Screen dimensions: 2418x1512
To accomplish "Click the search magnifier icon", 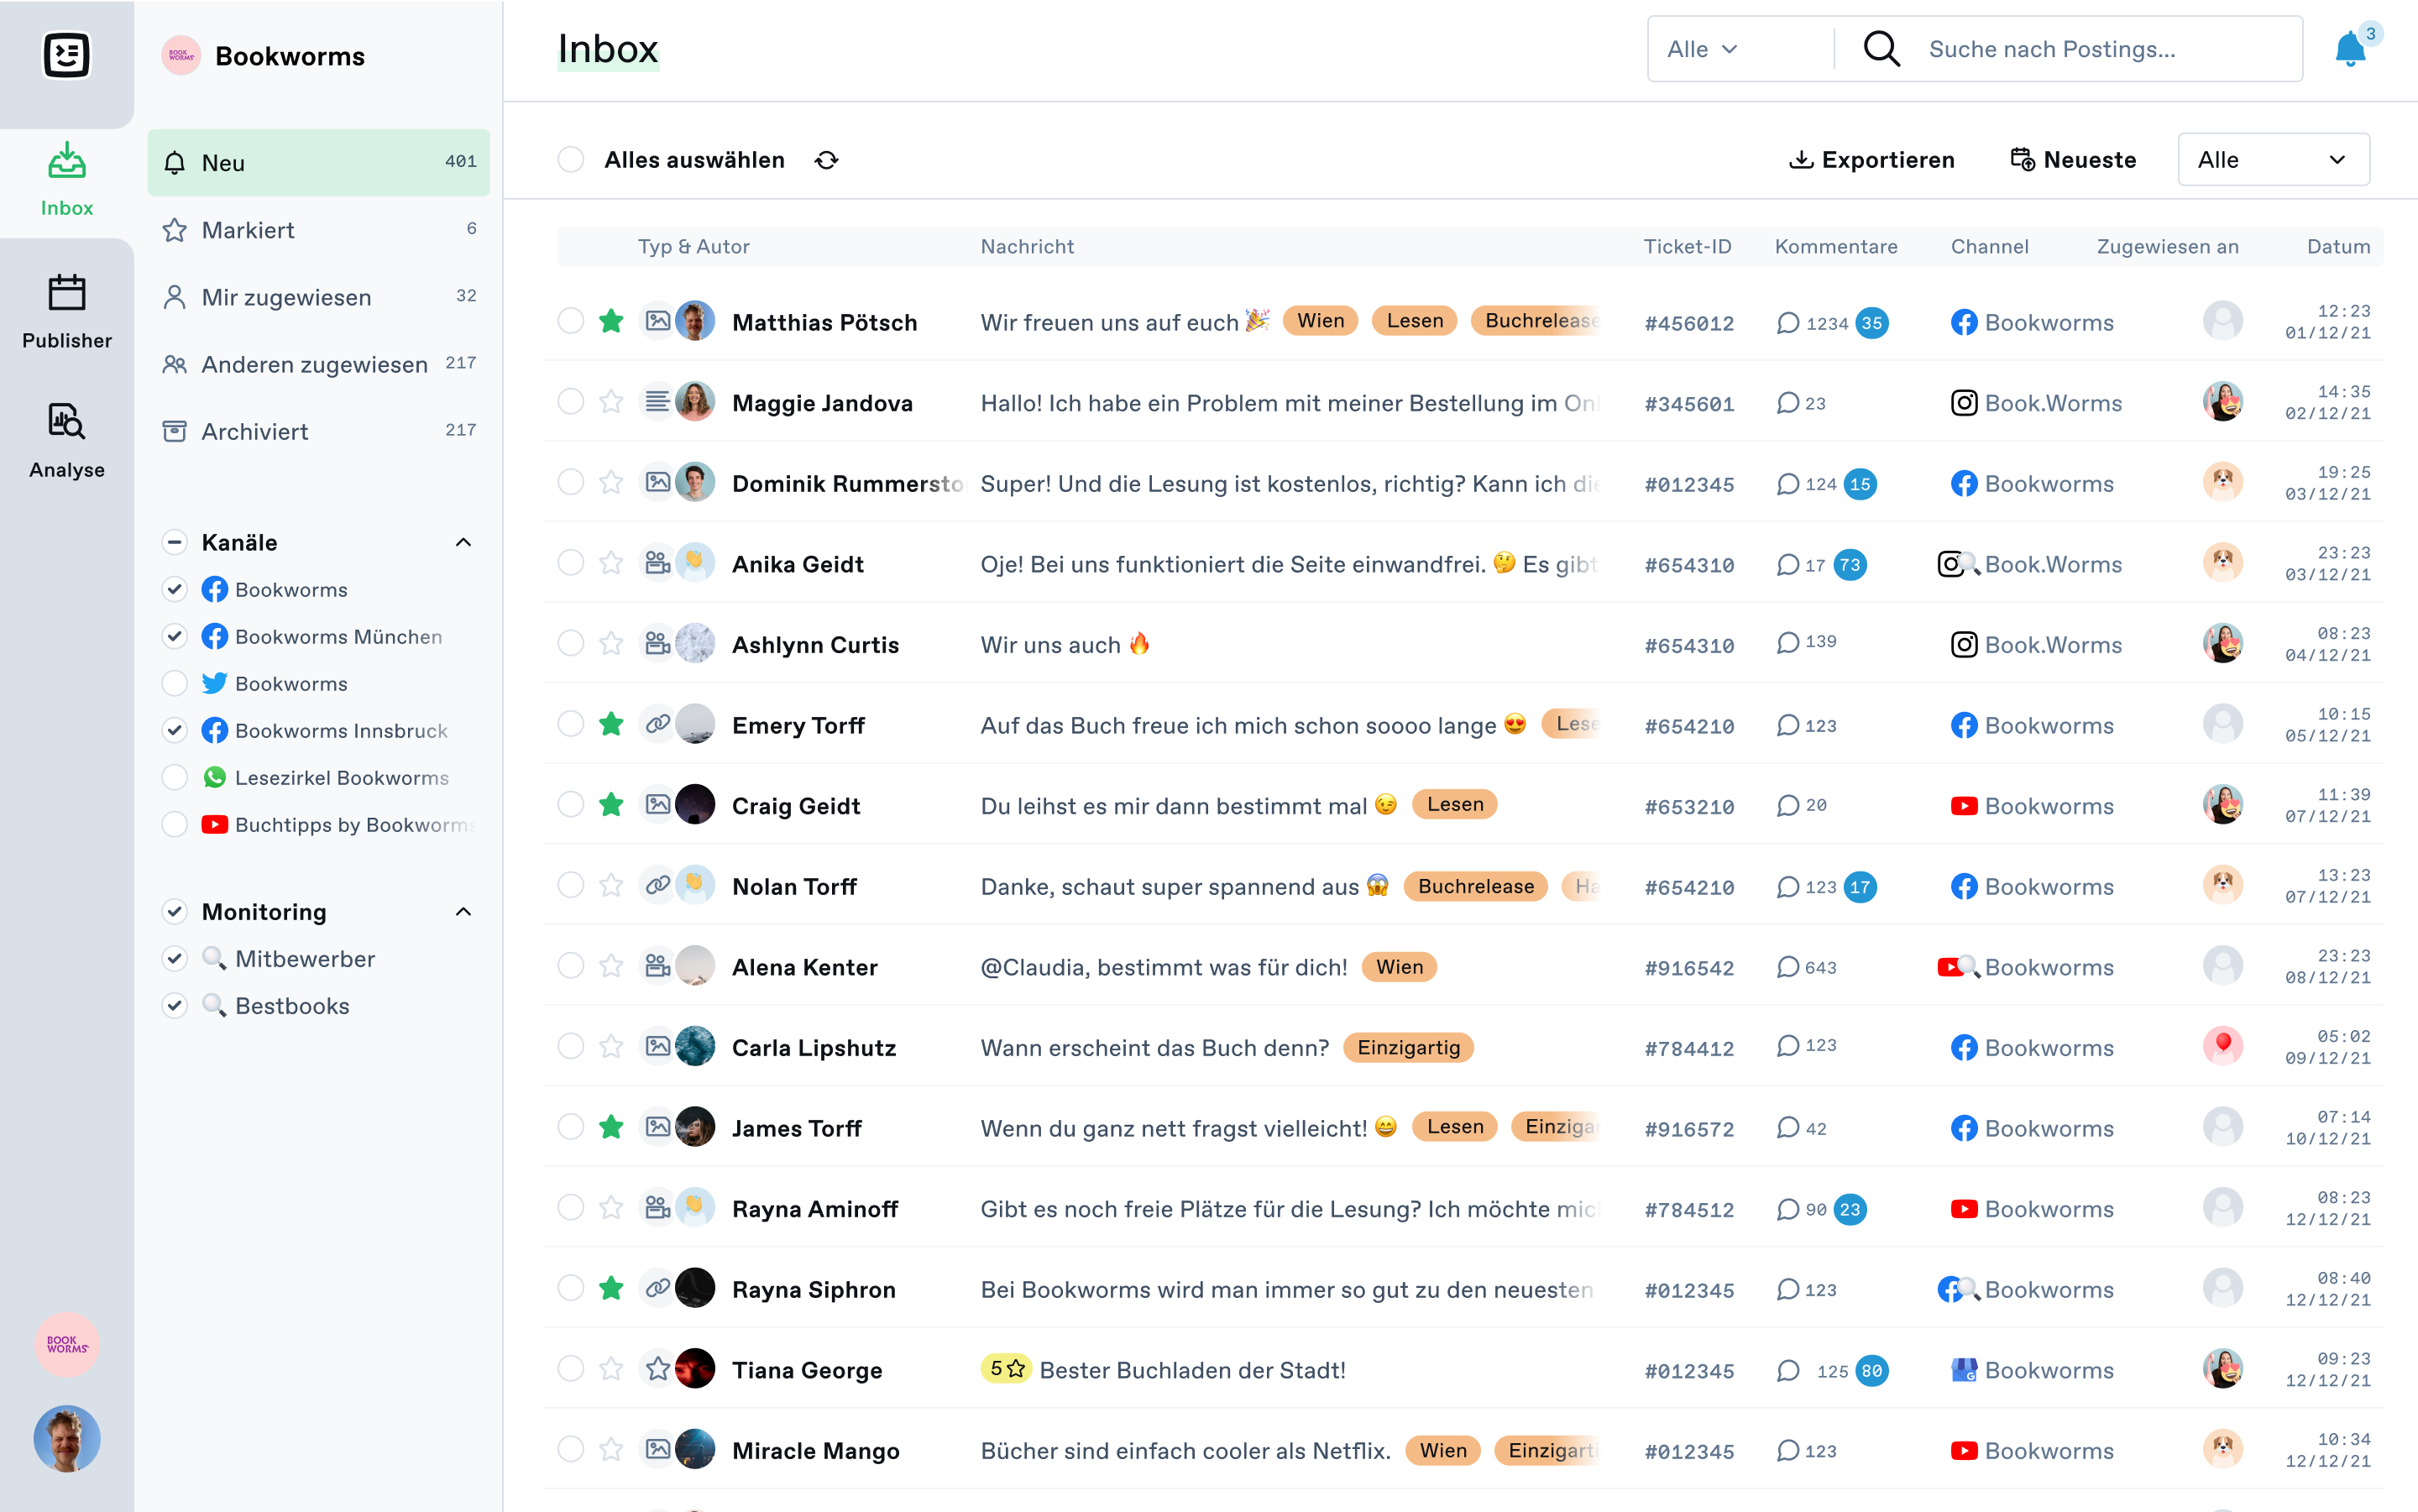I will coord(1882,47).
